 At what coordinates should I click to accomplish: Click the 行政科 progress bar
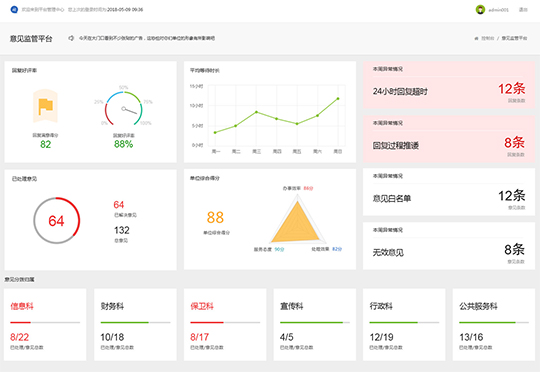[x=404, y=323]
